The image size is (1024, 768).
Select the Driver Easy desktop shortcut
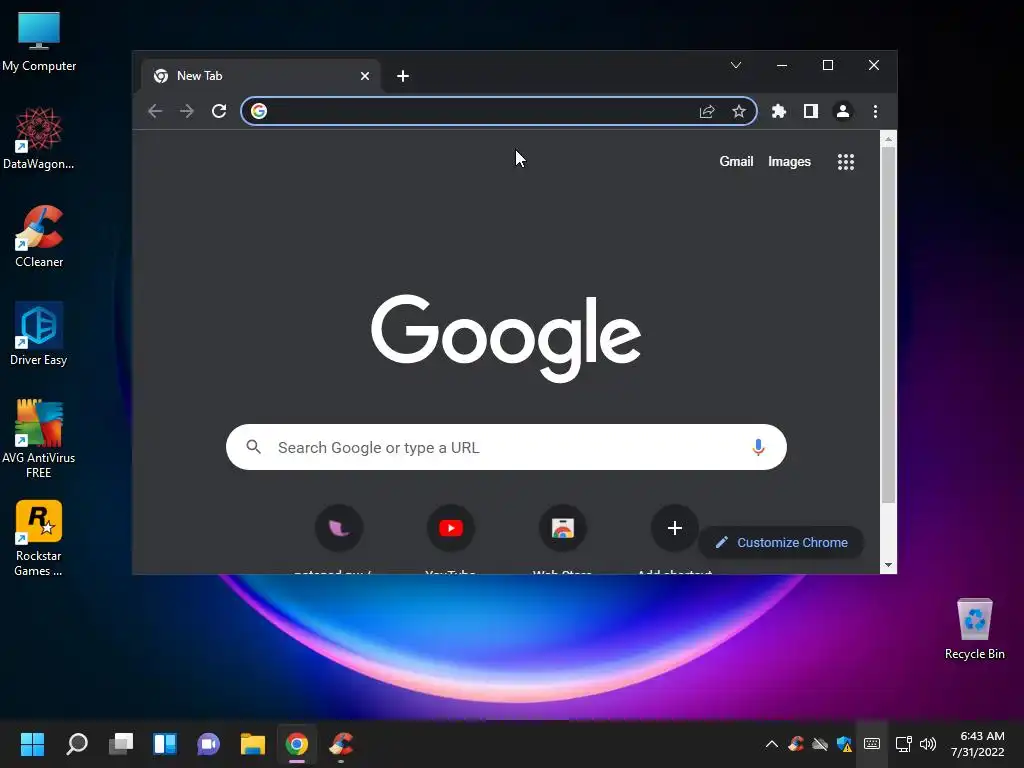coord(39,334)
